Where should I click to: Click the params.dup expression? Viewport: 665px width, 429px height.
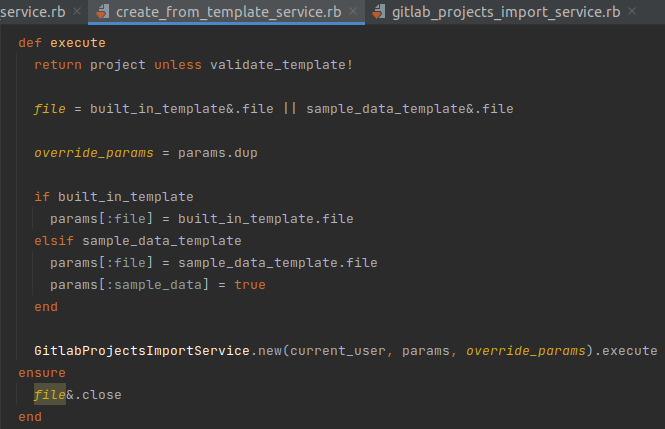pyautogui.click(x=217, y=153)
